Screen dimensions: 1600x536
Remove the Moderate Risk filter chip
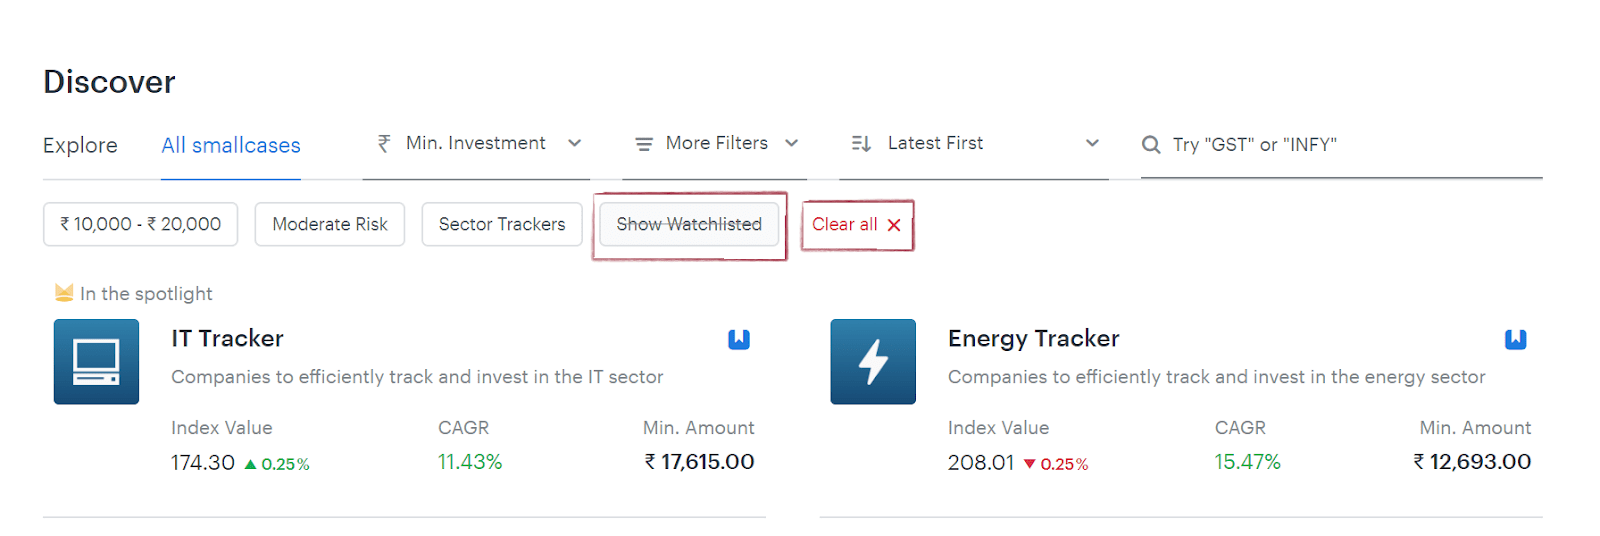[x=330, y=224]
